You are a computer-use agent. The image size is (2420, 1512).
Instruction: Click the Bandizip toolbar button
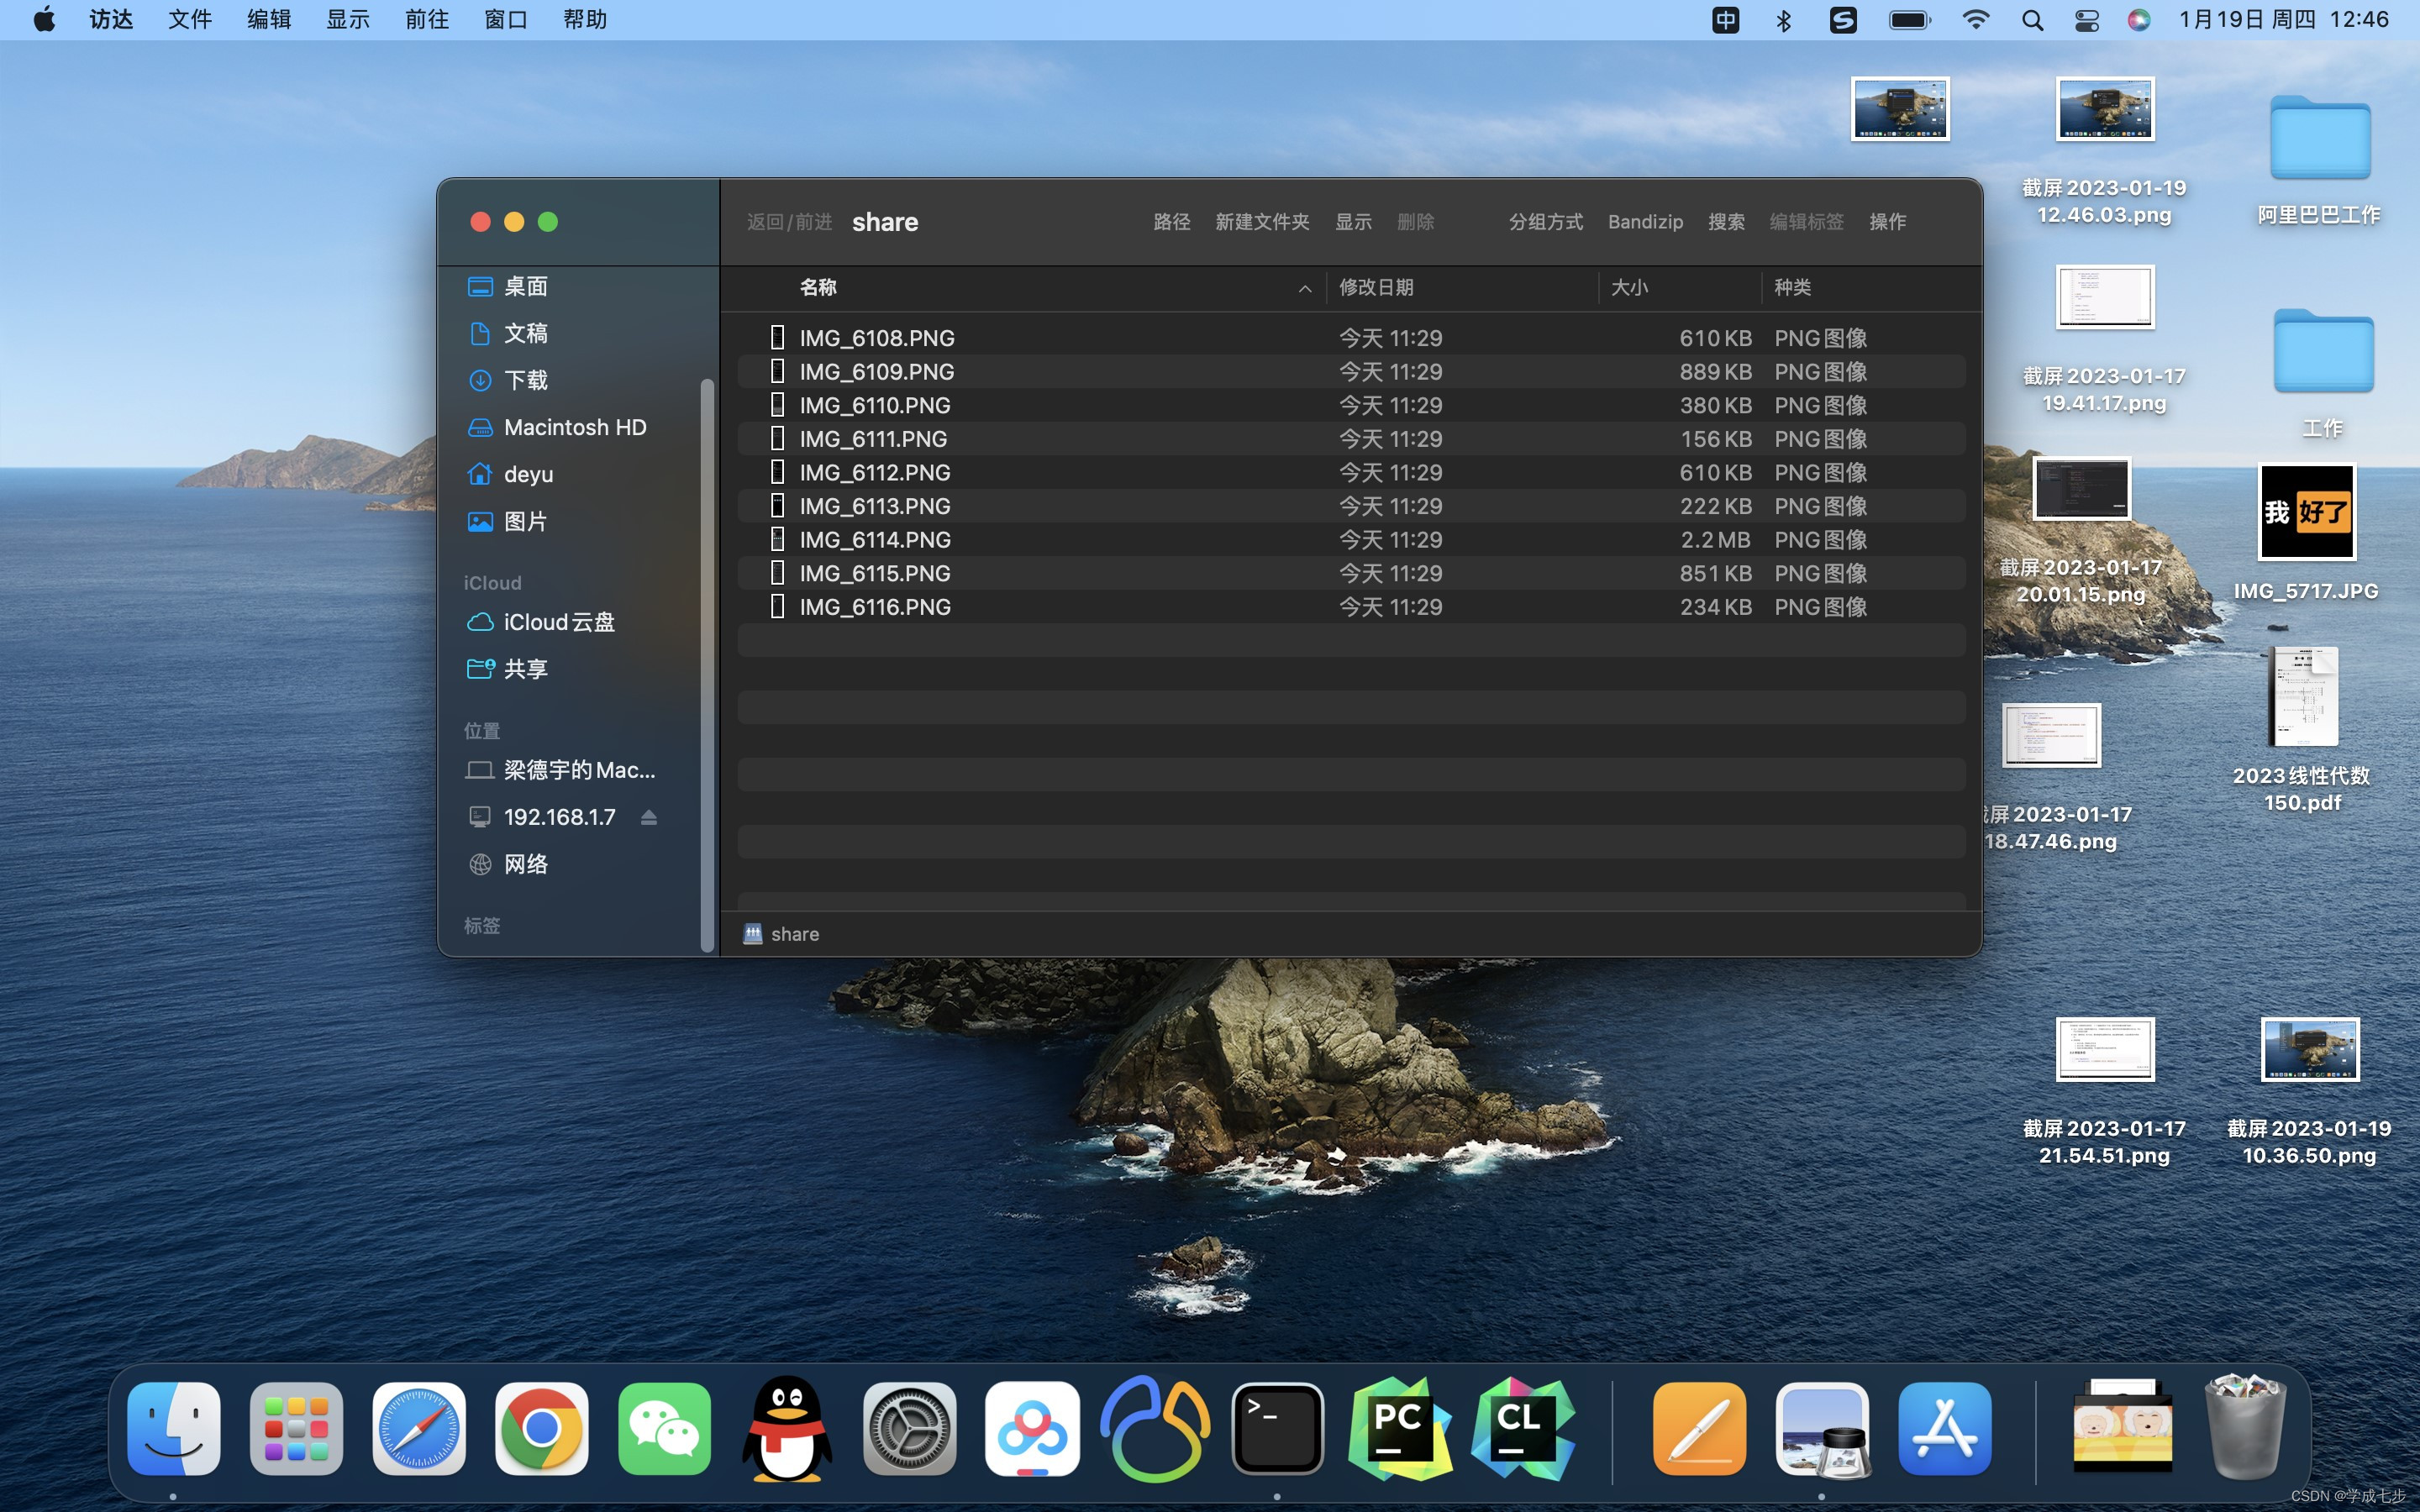(1645, 222)
